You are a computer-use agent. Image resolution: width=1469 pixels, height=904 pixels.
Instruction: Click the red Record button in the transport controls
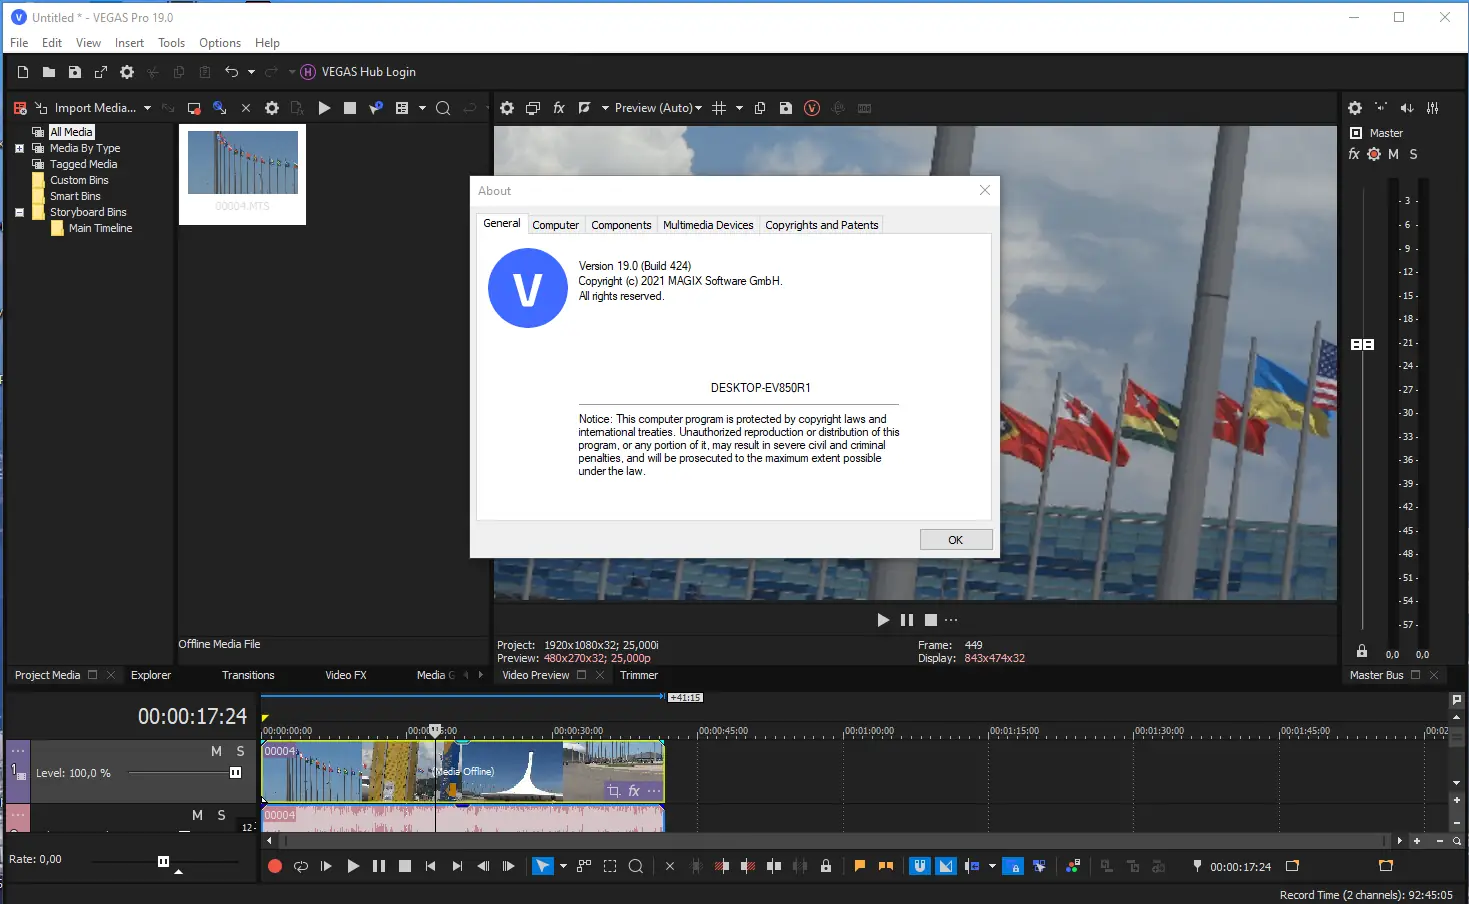pyautogui.click(x=275, y=866)
